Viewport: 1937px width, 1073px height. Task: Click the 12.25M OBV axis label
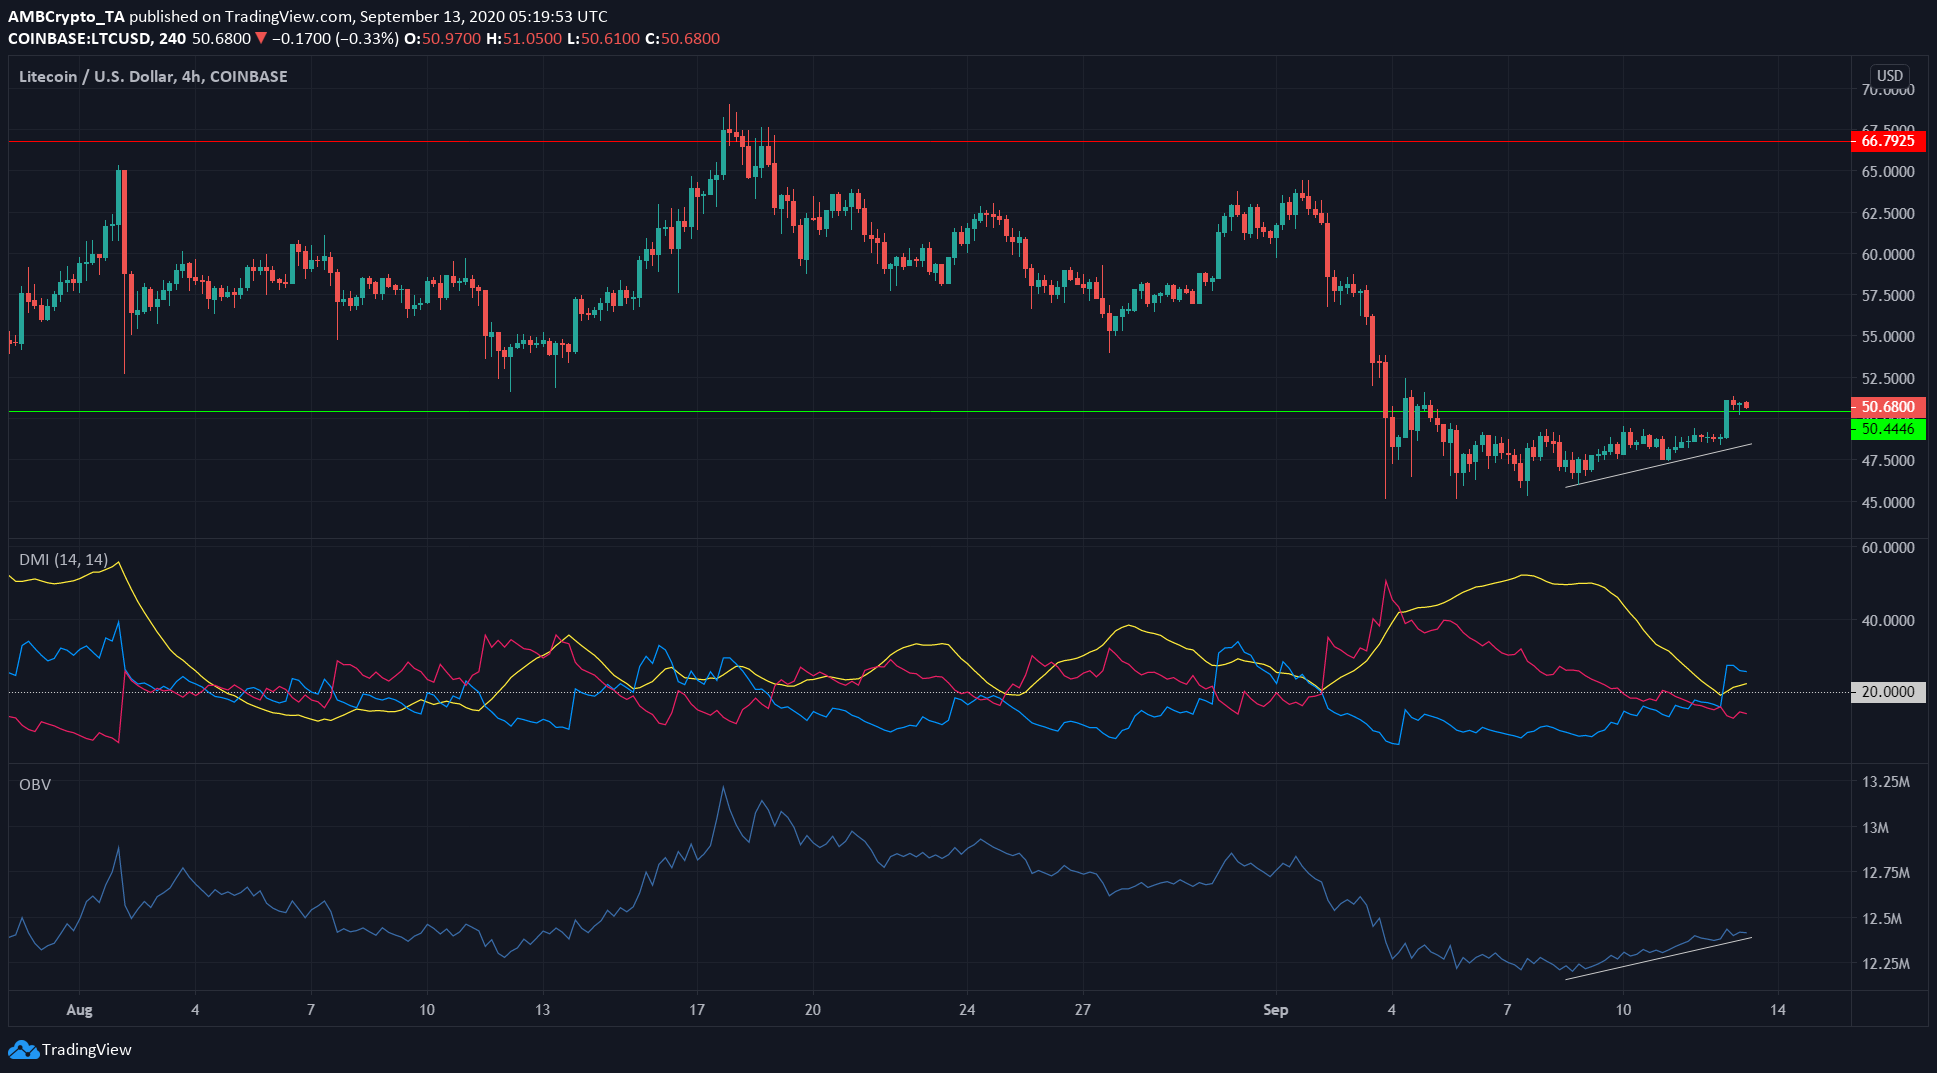click(x=1886, y=964)
